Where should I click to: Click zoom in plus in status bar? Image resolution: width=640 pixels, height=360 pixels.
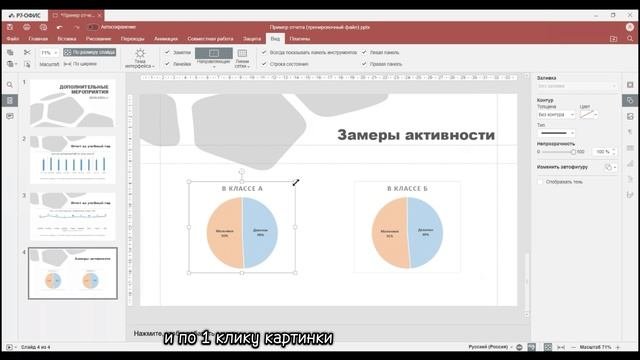click(x=618, y=347)
